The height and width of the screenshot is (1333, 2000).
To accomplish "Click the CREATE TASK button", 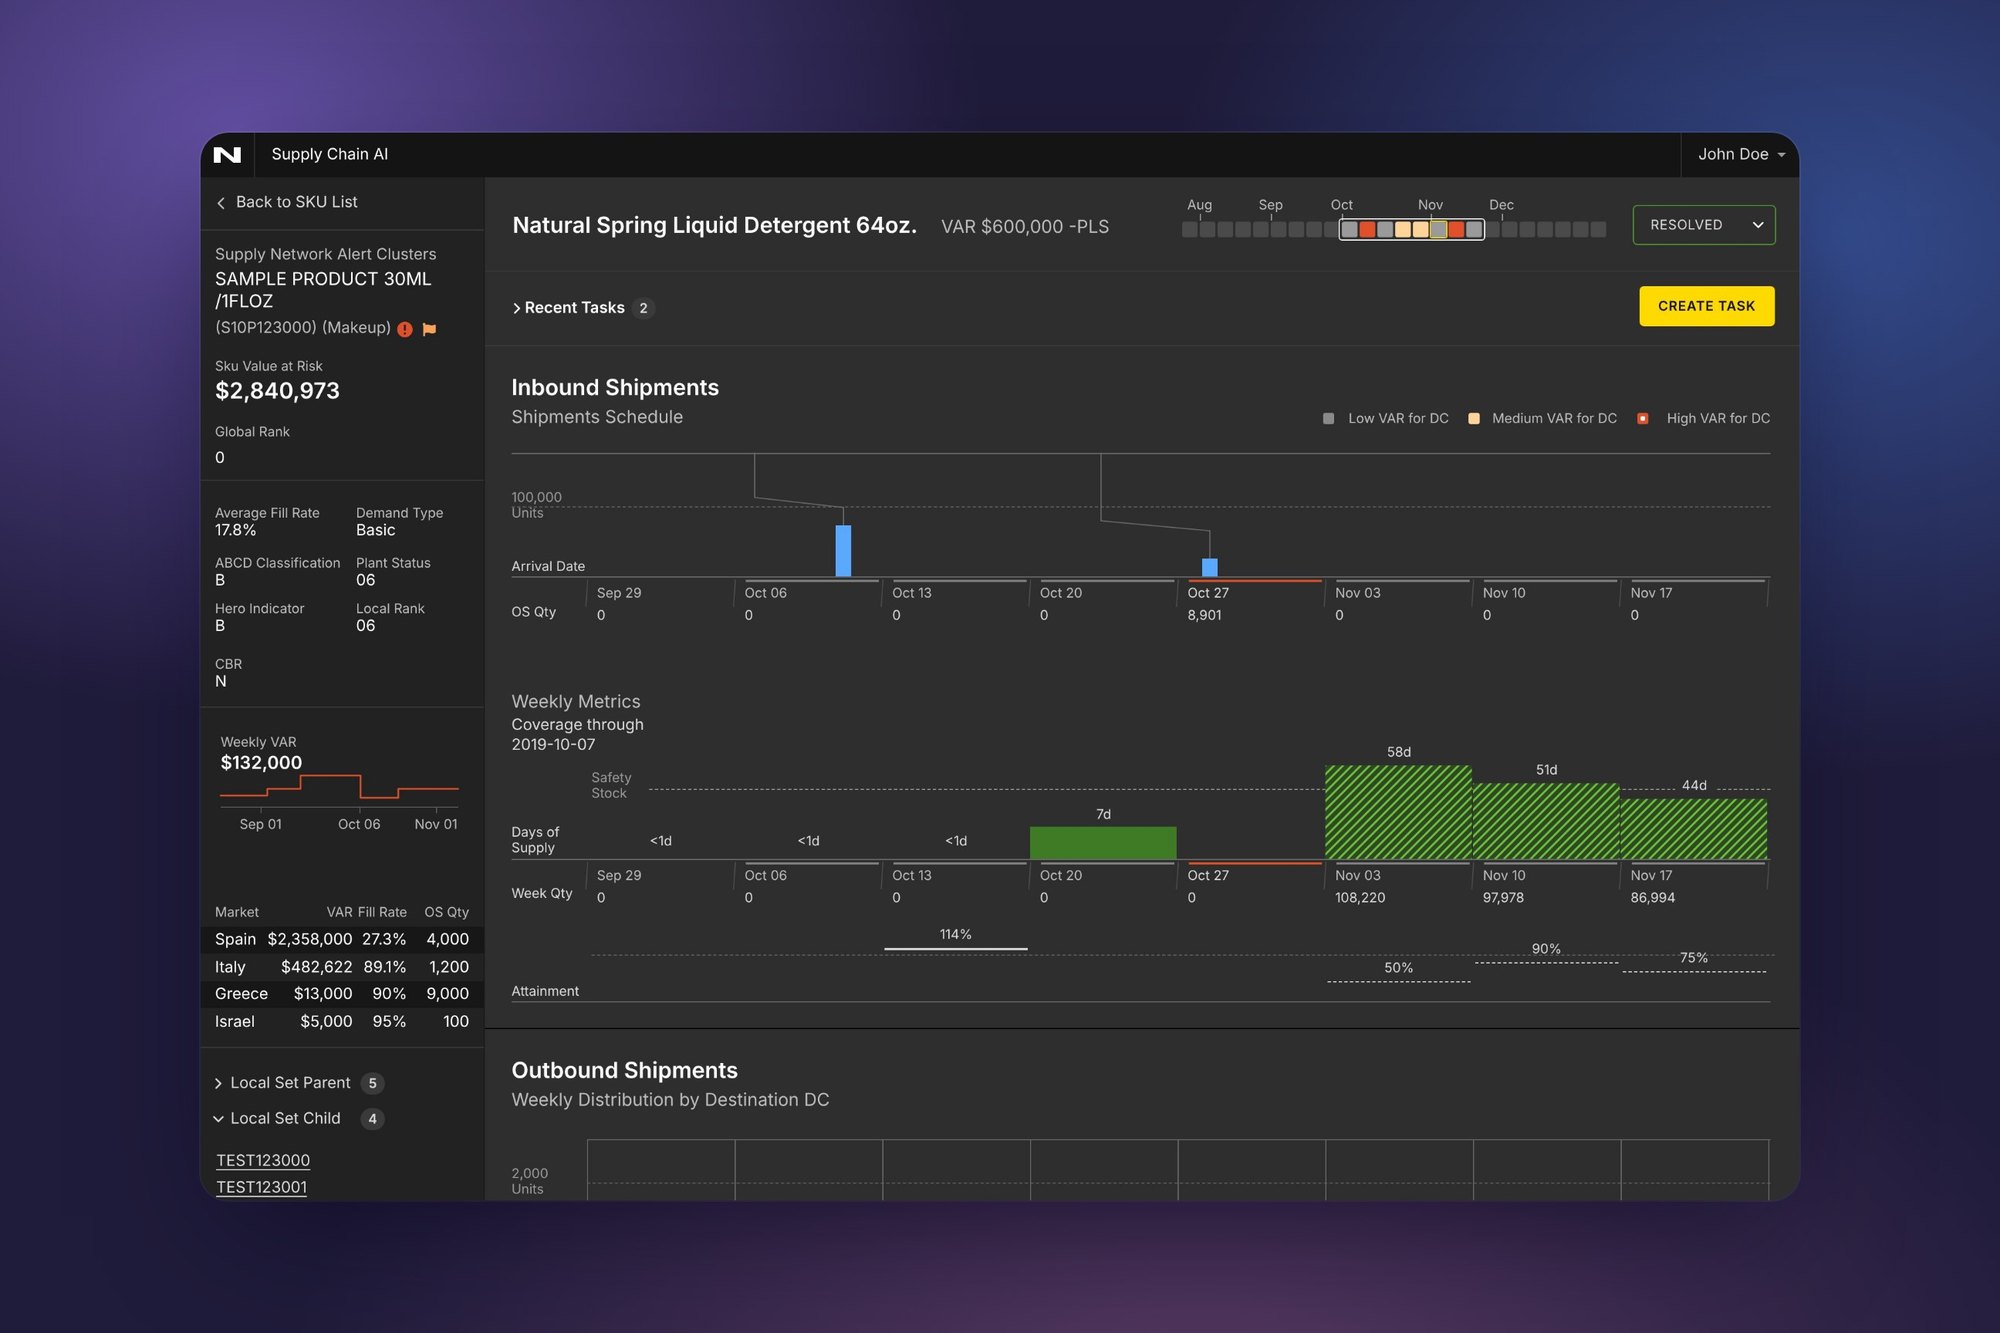I will (x=1706, y=306).
